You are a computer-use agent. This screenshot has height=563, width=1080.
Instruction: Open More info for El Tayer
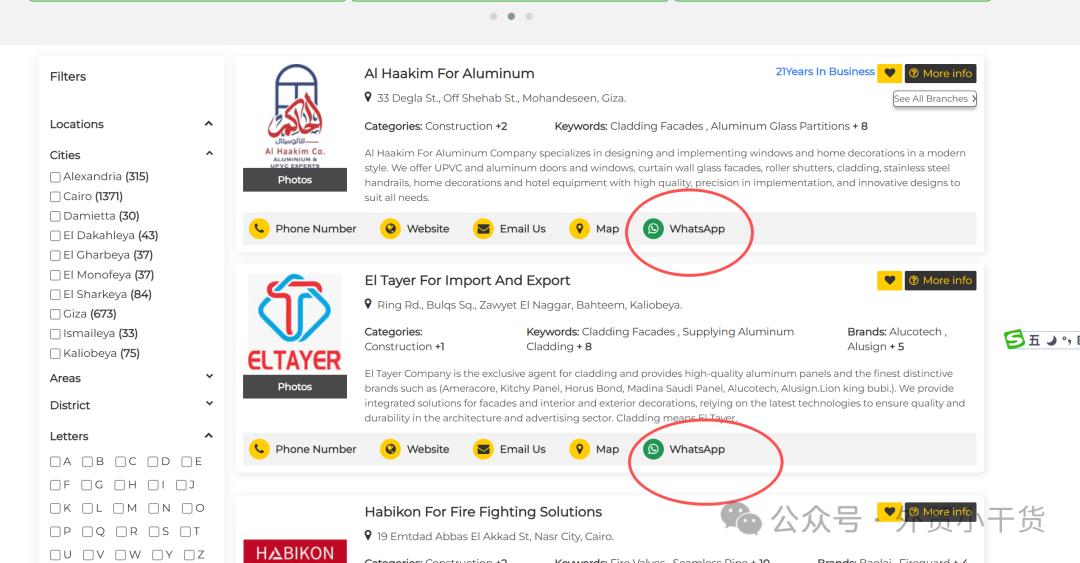[940, 280]
